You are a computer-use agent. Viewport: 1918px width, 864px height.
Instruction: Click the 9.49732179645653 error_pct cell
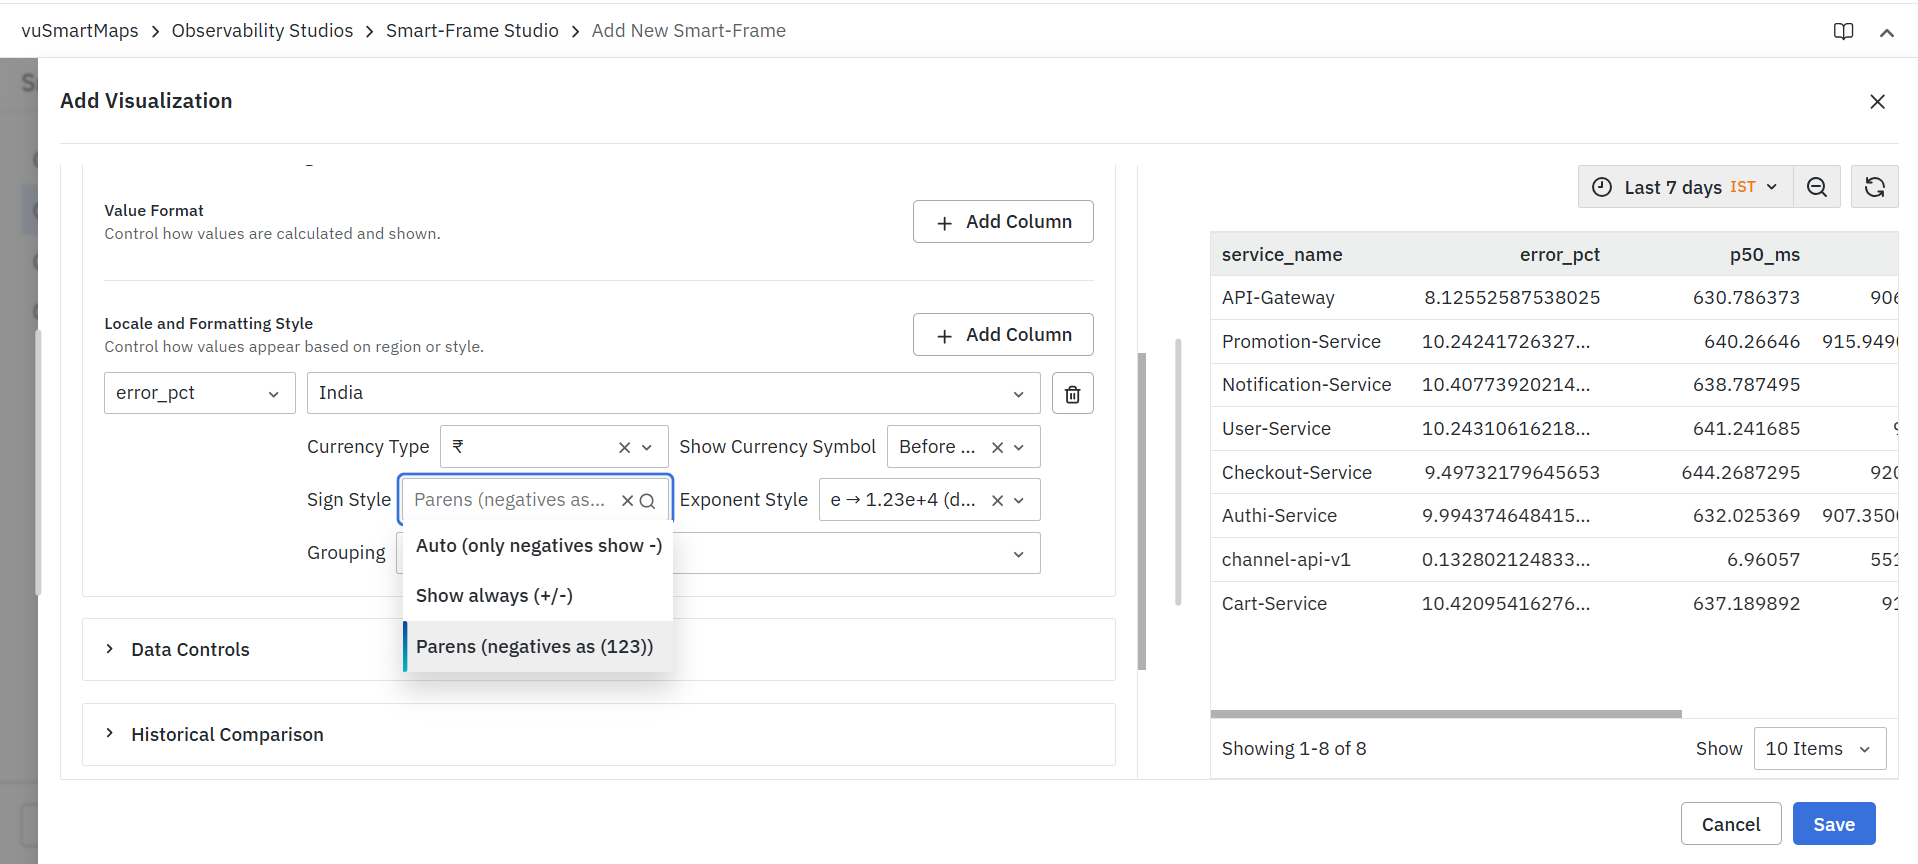(1512, 473)
